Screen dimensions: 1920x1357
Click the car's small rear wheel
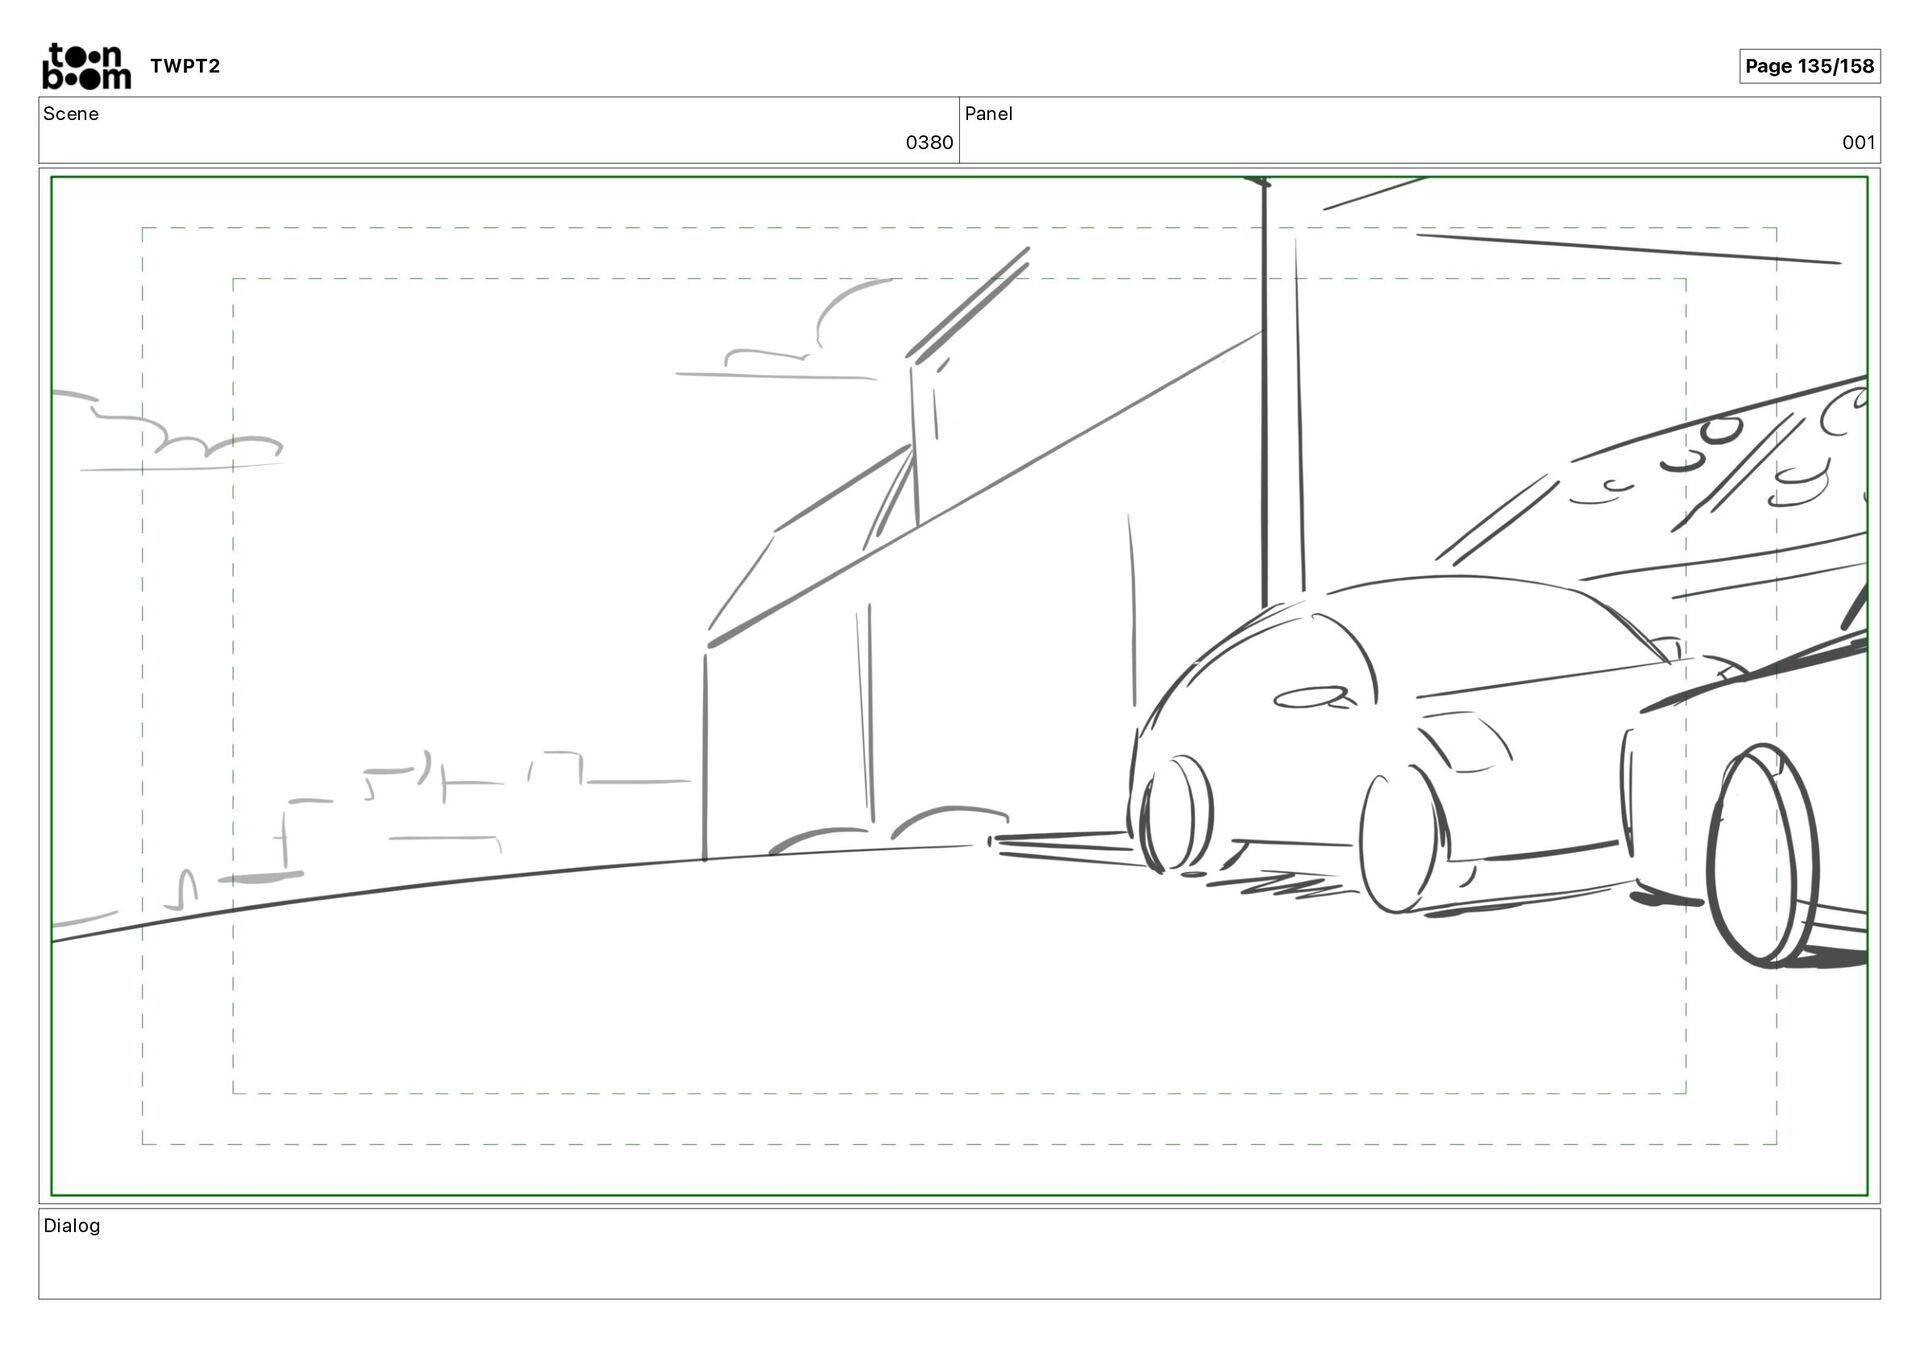[1178, 812]
